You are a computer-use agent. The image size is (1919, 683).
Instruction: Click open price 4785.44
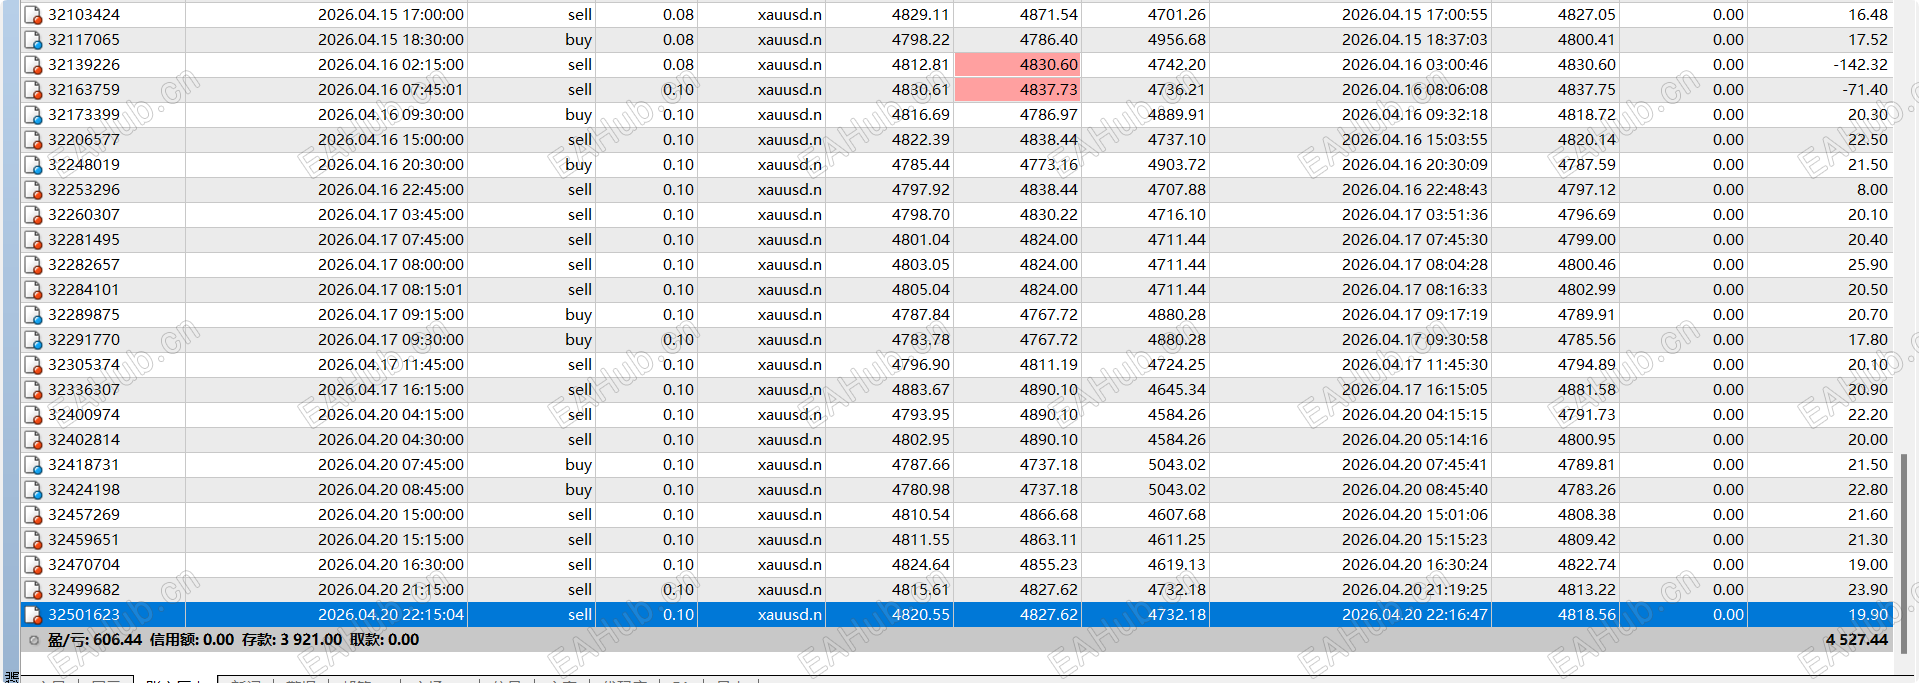[x=921, y=165]
